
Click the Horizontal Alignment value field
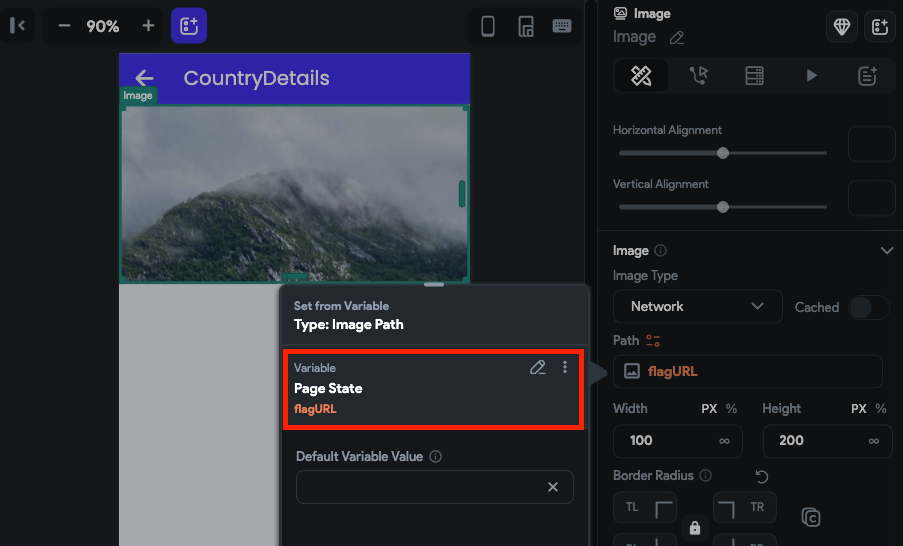click(871, 144)
